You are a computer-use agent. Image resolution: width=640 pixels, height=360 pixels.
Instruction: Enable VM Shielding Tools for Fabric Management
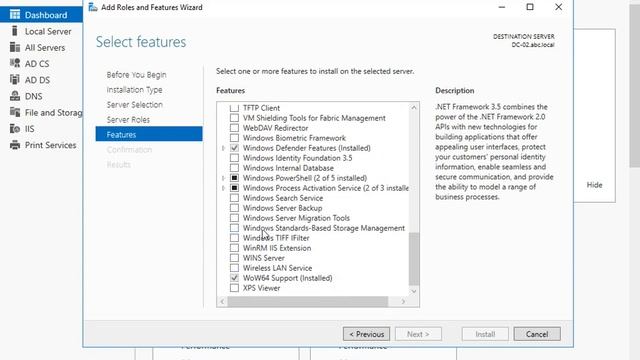point(234,118)
